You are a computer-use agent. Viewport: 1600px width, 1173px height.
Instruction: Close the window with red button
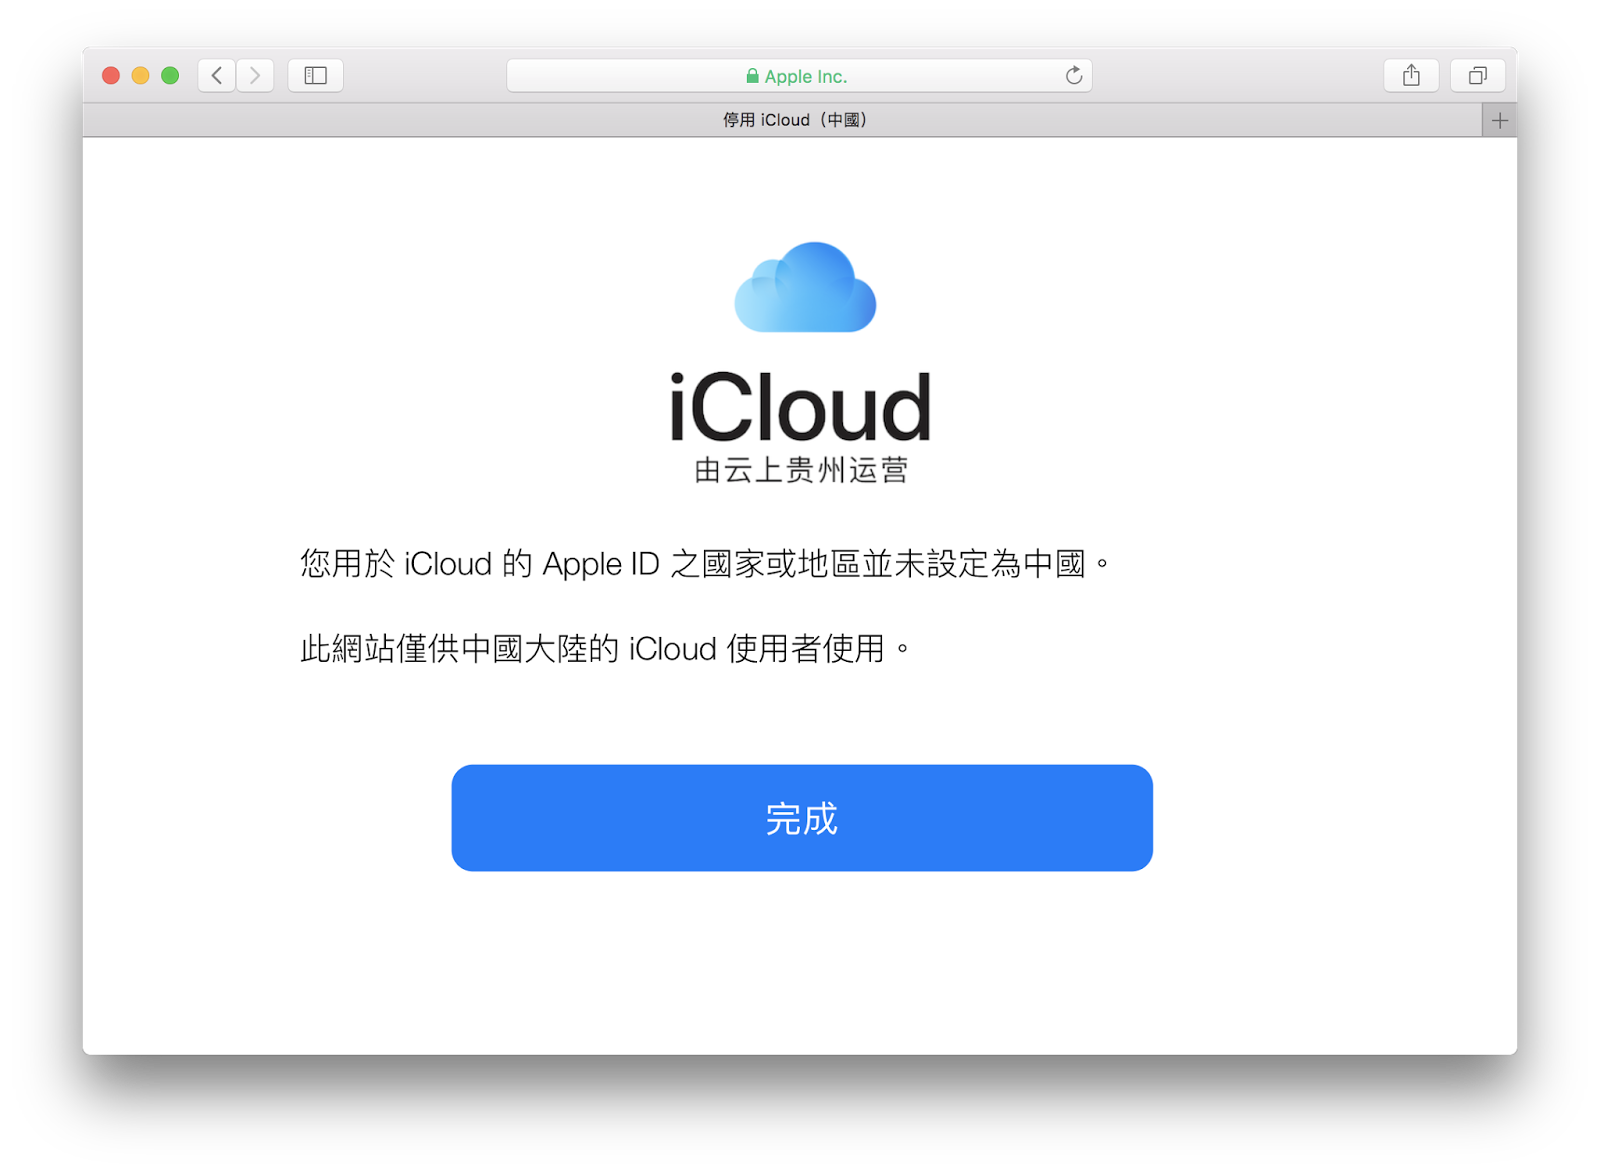(111, 76)
